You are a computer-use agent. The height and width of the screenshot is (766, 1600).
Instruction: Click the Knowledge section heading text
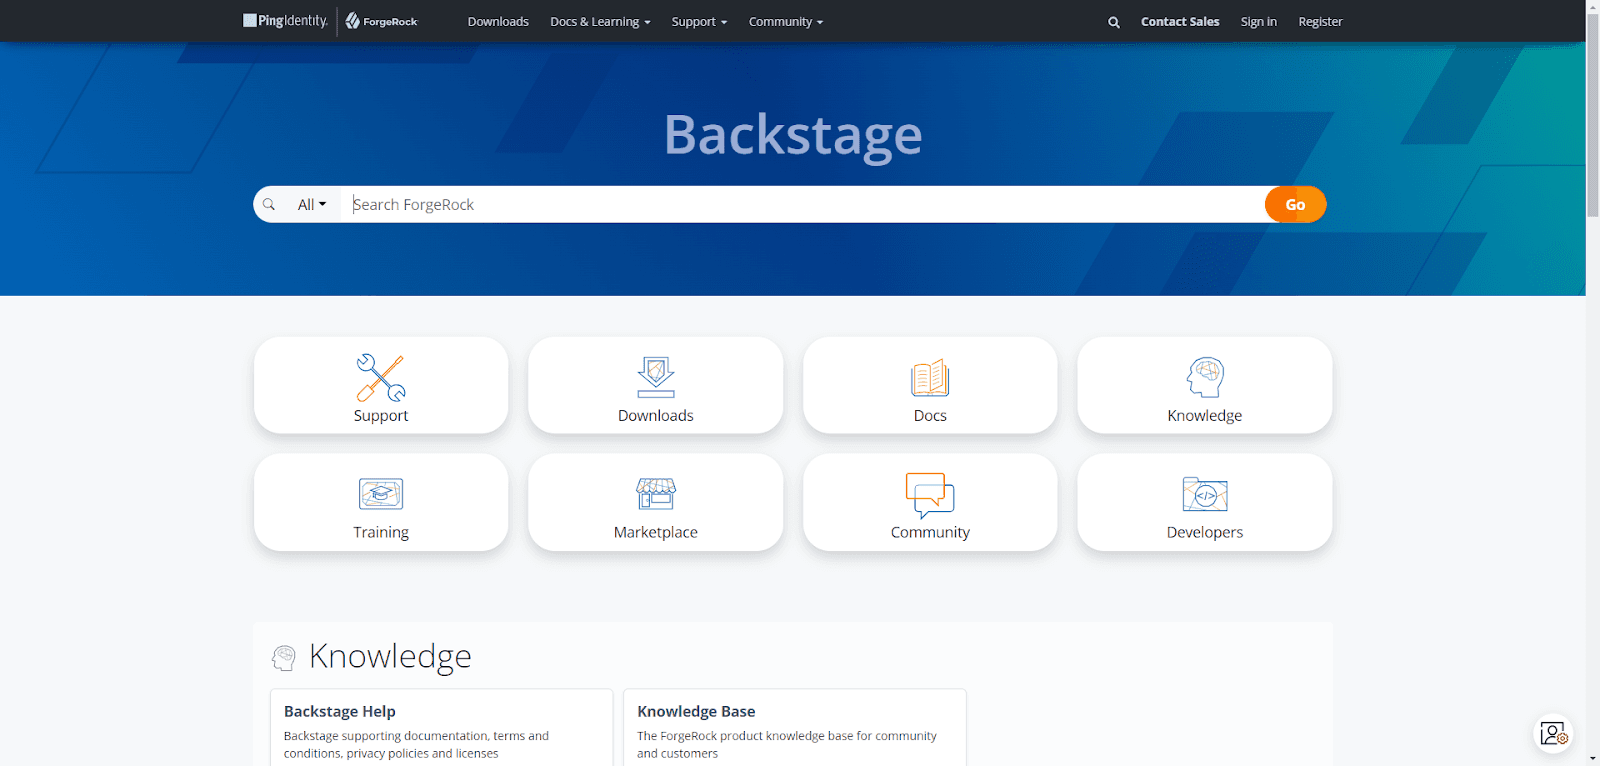[x=390, y=657]
